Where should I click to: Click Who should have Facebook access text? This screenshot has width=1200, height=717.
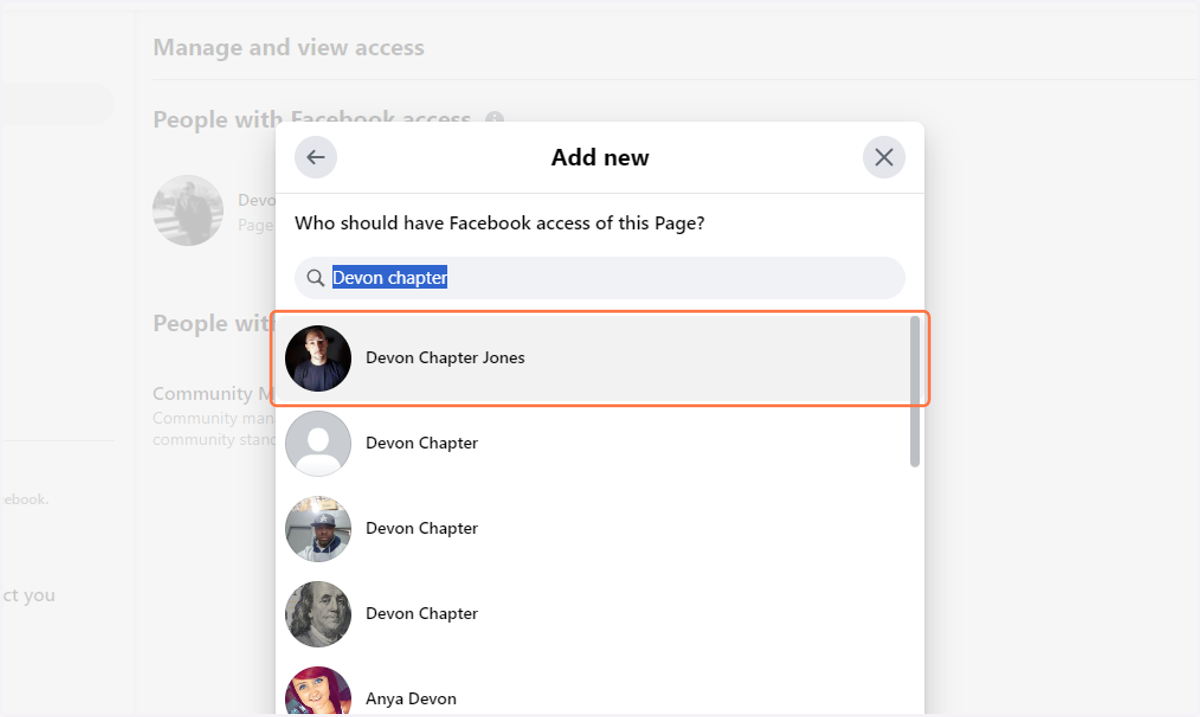pos(499,223)
